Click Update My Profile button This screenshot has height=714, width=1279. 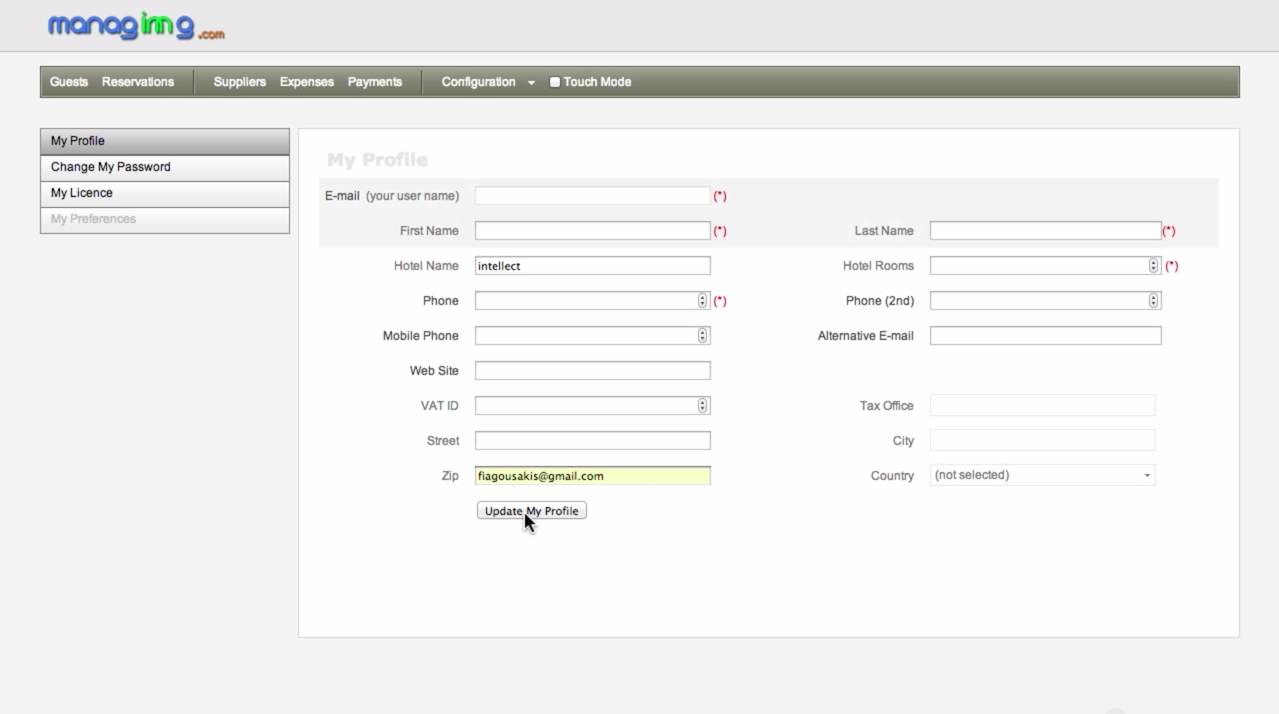(x=531, y=511)
